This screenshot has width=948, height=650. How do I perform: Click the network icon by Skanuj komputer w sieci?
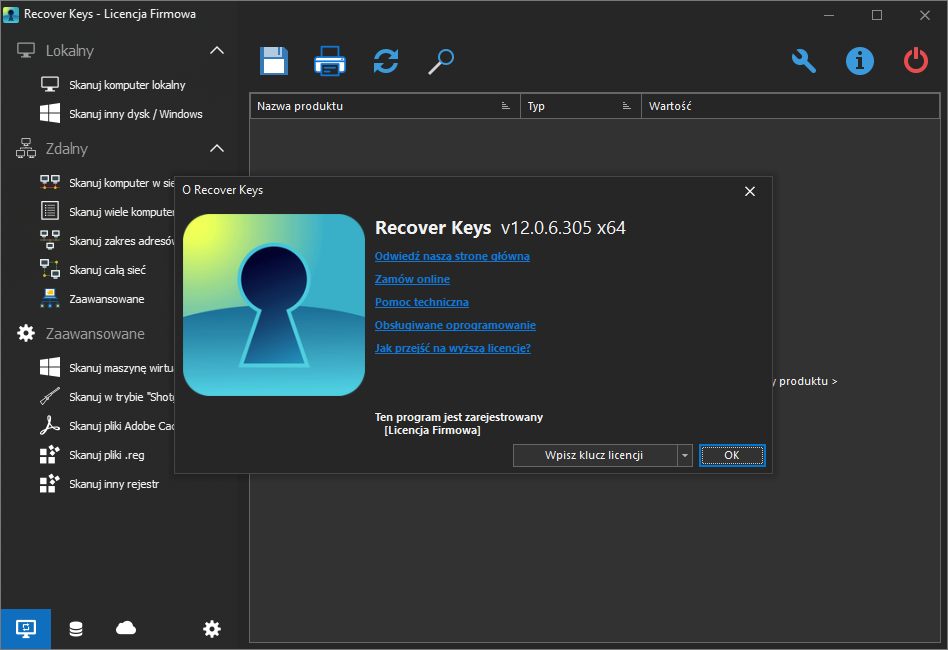[x=50, y=183]
